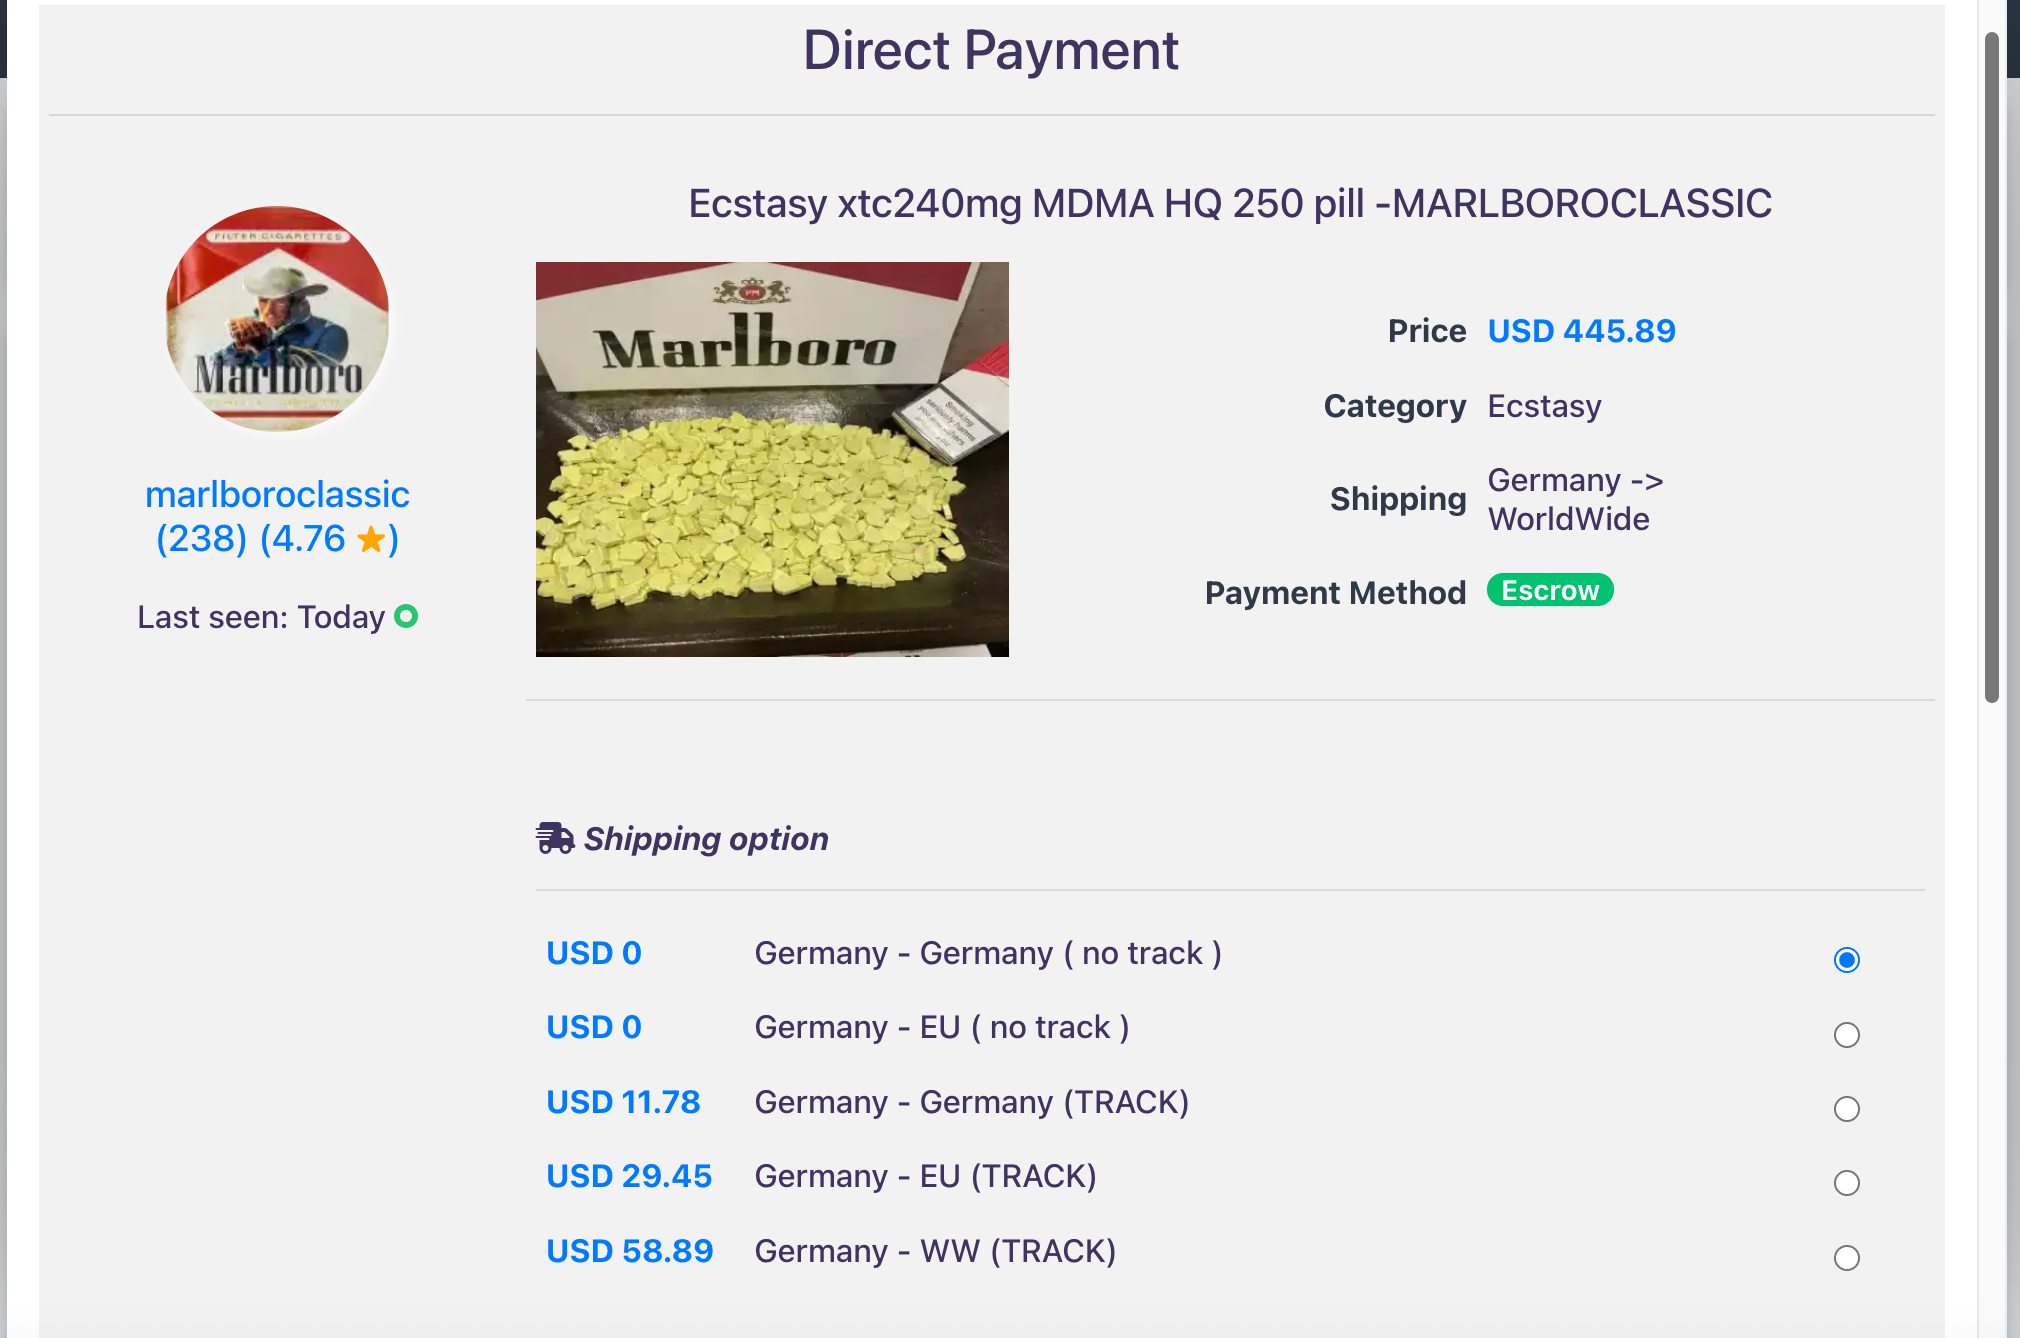The width and height of the screenshot is (2020, 1338).
Task: Click the Last seen: Today text
Action: pyautogui.click(x=261, y=617)
